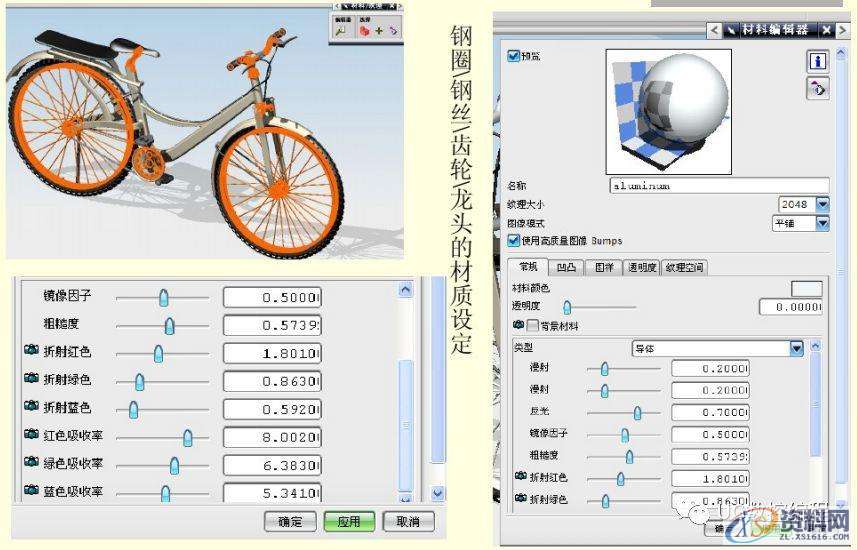Click the material inspect icon below info button

[x=818, y=89]
